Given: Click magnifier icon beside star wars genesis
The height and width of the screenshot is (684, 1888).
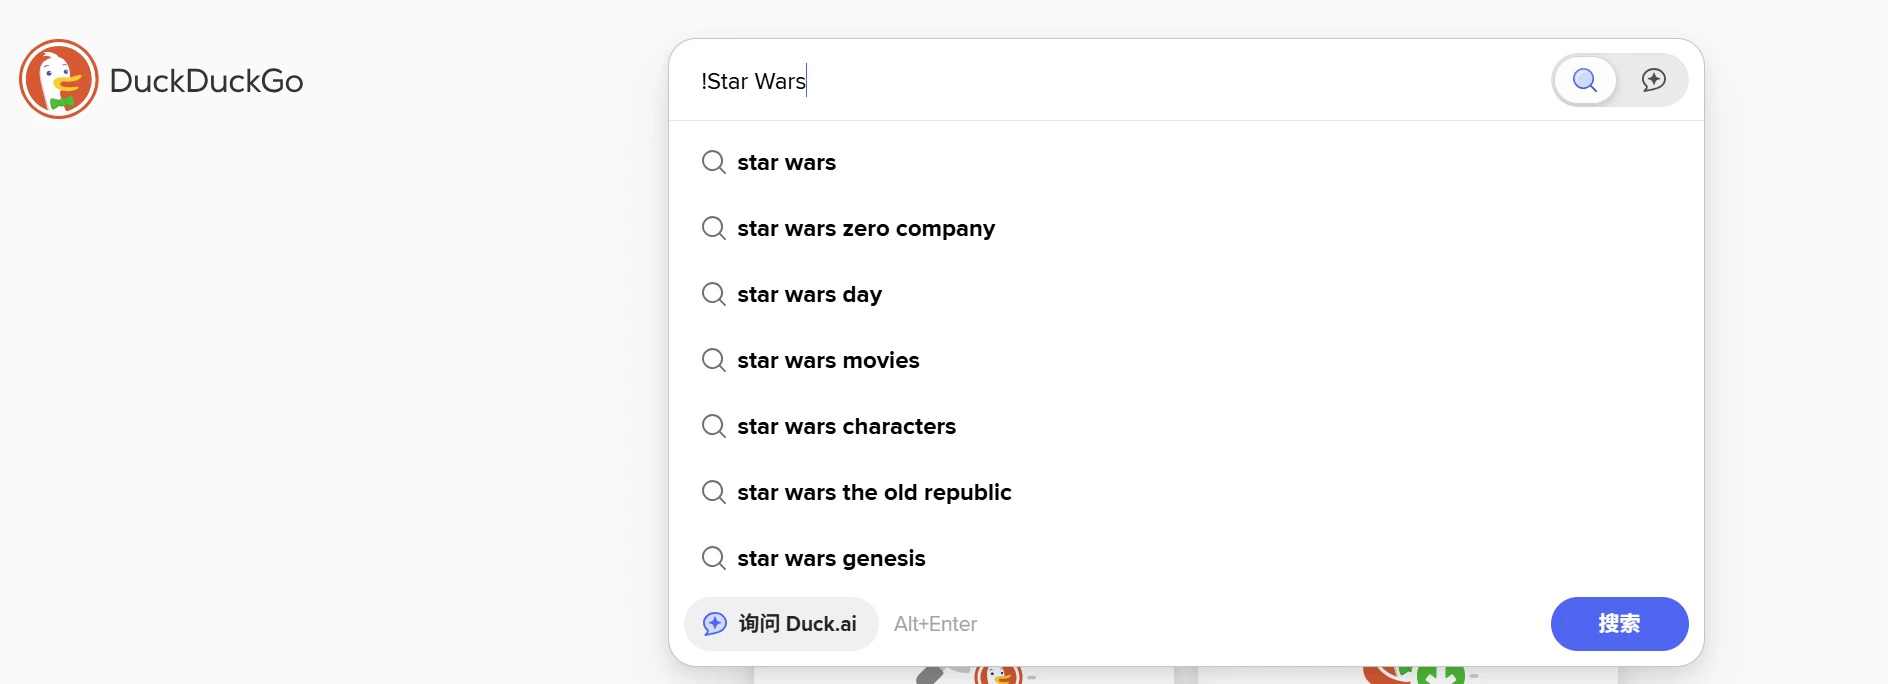Looking at the screenshot, I should (x=714, y=558).
